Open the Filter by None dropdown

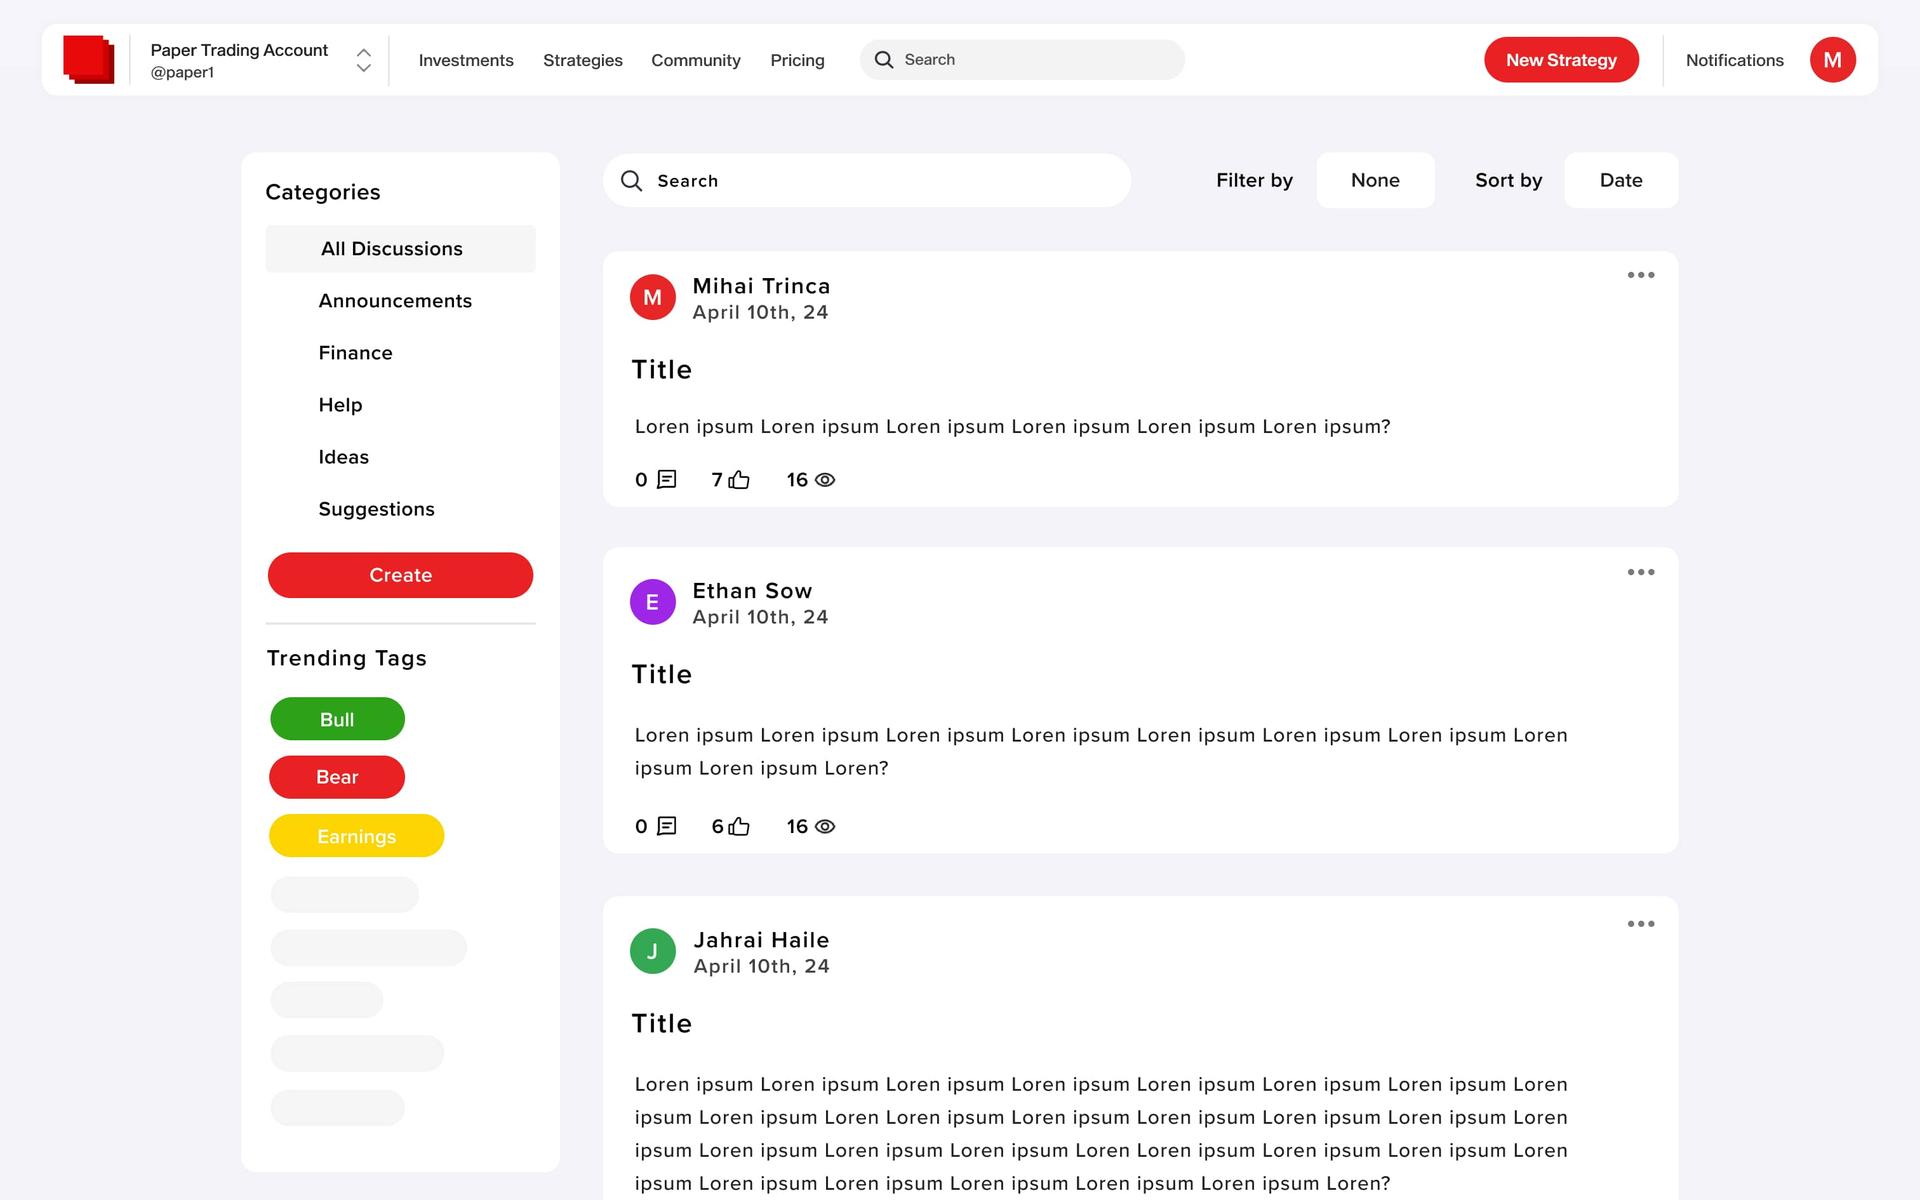[1375, 180]
